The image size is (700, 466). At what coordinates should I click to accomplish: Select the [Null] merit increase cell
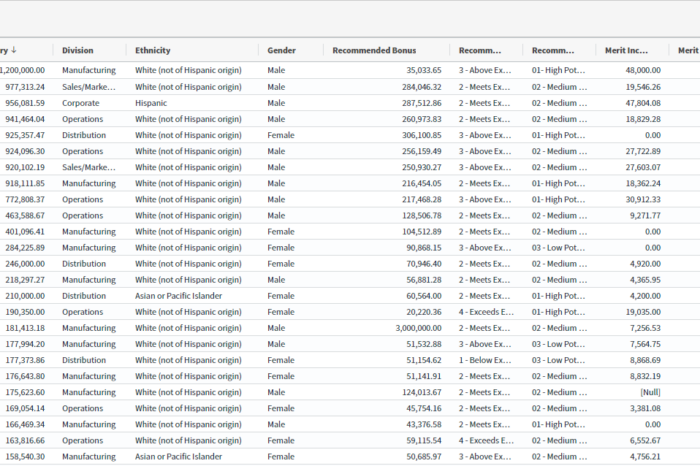click(x=646, y=392)
